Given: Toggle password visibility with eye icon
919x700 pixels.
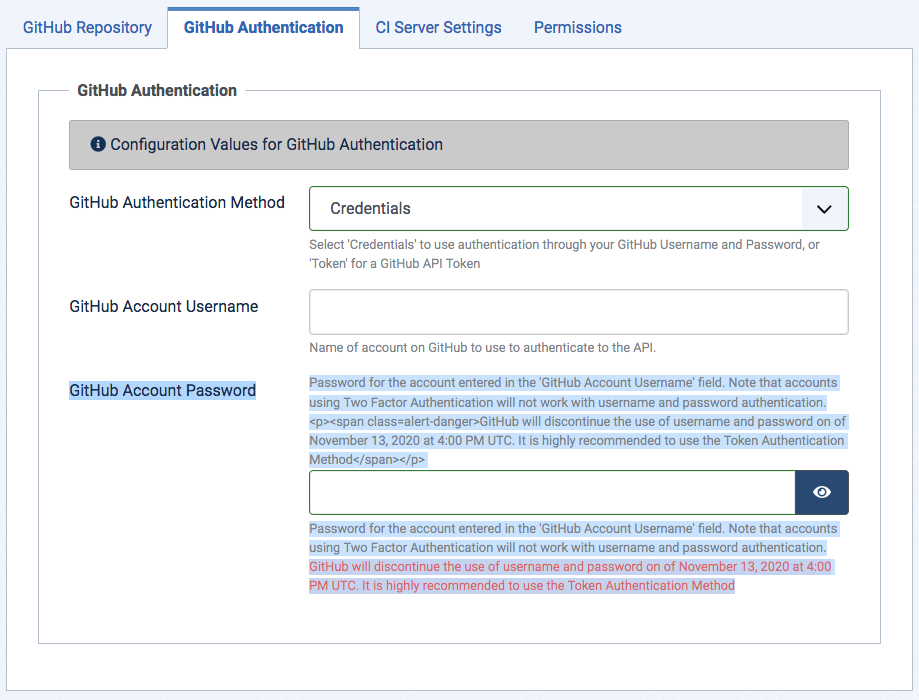Looking at the screenshot, I should 822,492.
